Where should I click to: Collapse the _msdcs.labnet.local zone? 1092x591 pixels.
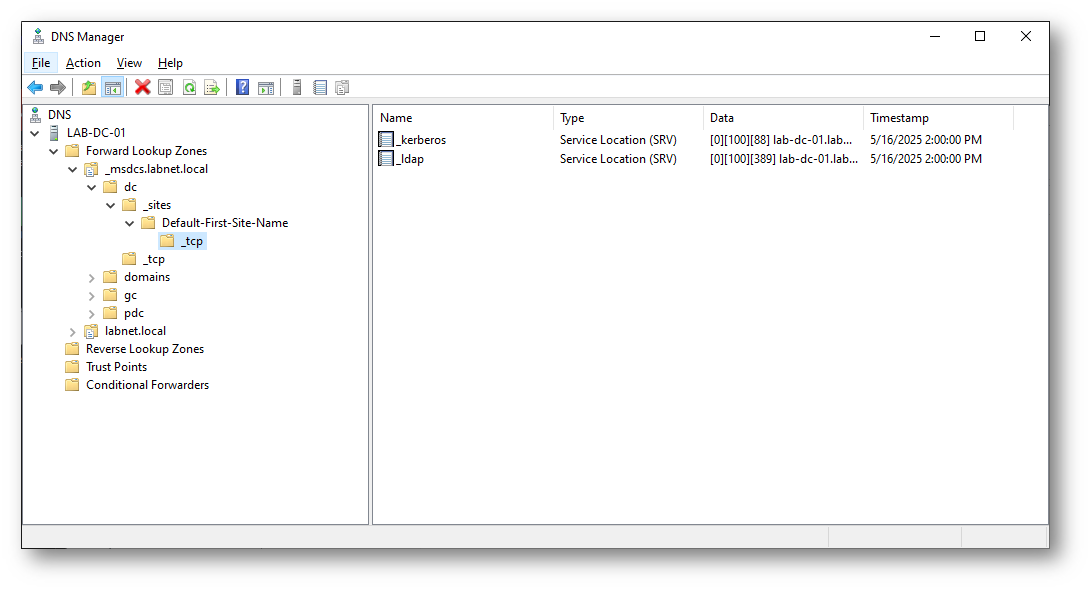(x=72, y=169)
